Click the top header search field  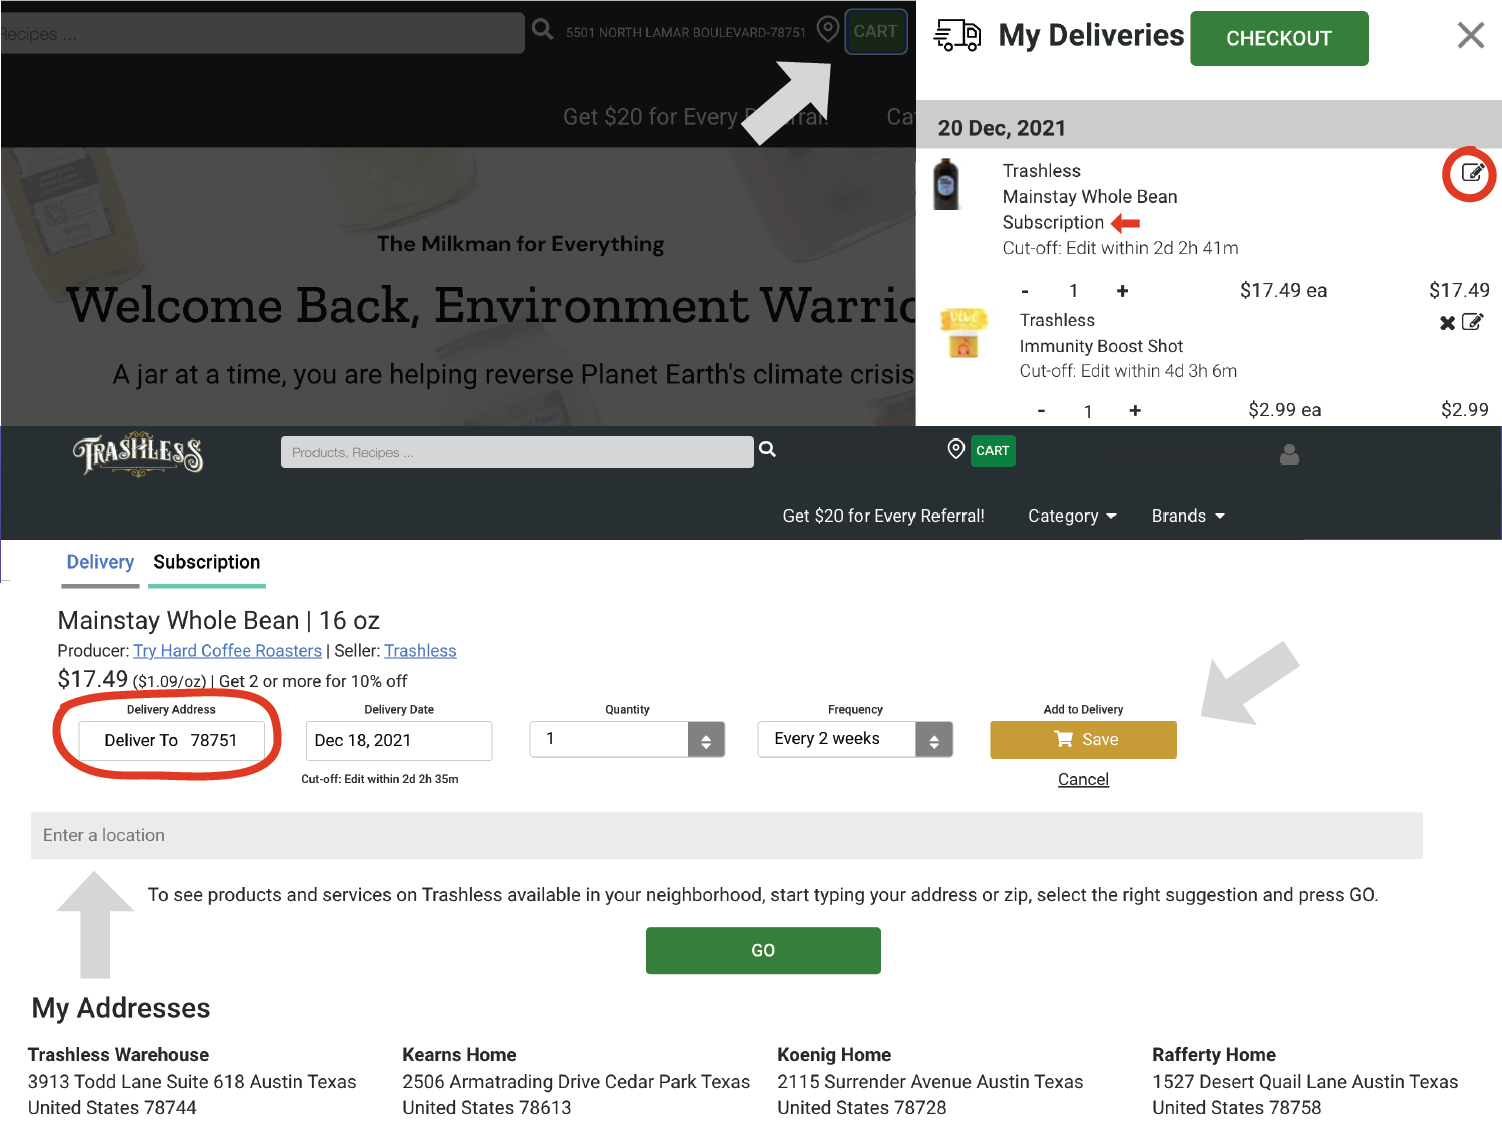[262, 33]
